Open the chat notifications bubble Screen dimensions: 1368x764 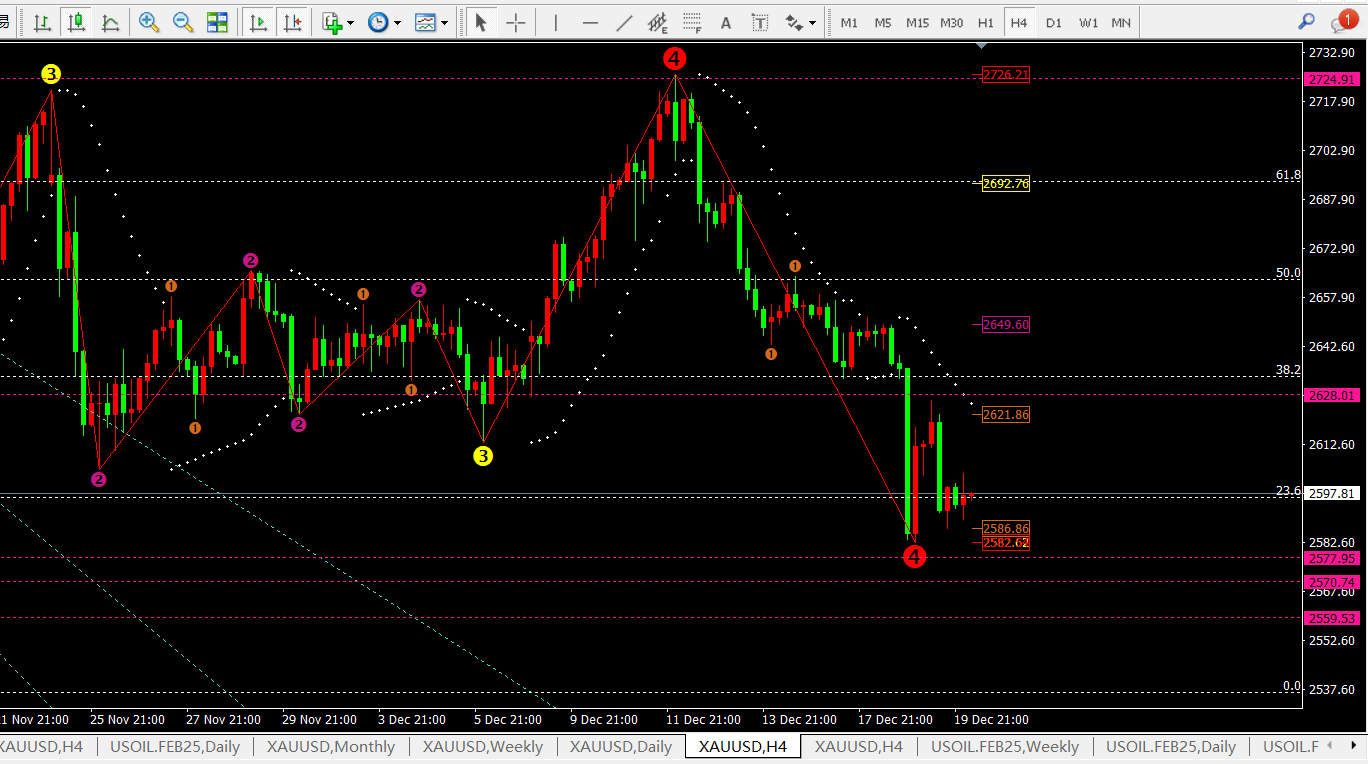point(1342,22)
